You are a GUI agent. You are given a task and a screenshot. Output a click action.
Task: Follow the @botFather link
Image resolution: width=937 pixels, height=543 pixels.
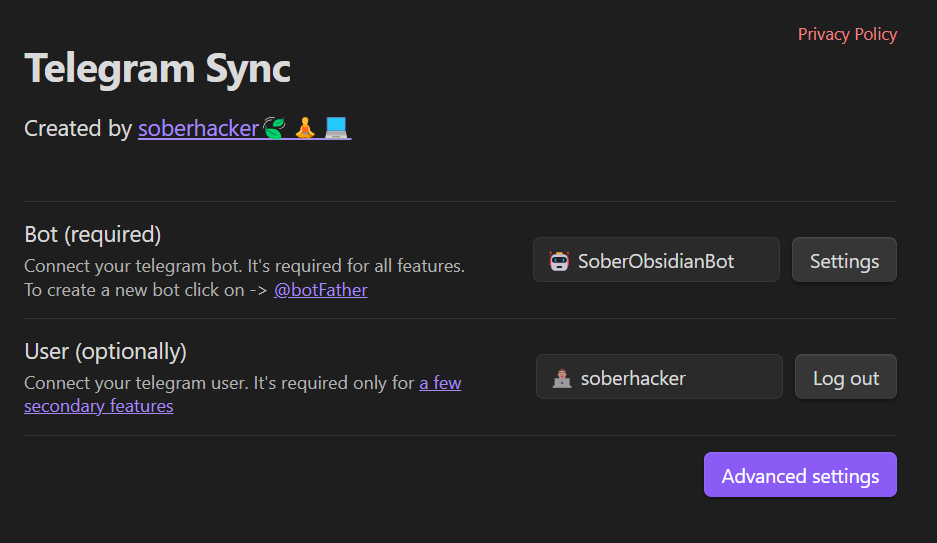pyautogui.click(x=320, y=290)
